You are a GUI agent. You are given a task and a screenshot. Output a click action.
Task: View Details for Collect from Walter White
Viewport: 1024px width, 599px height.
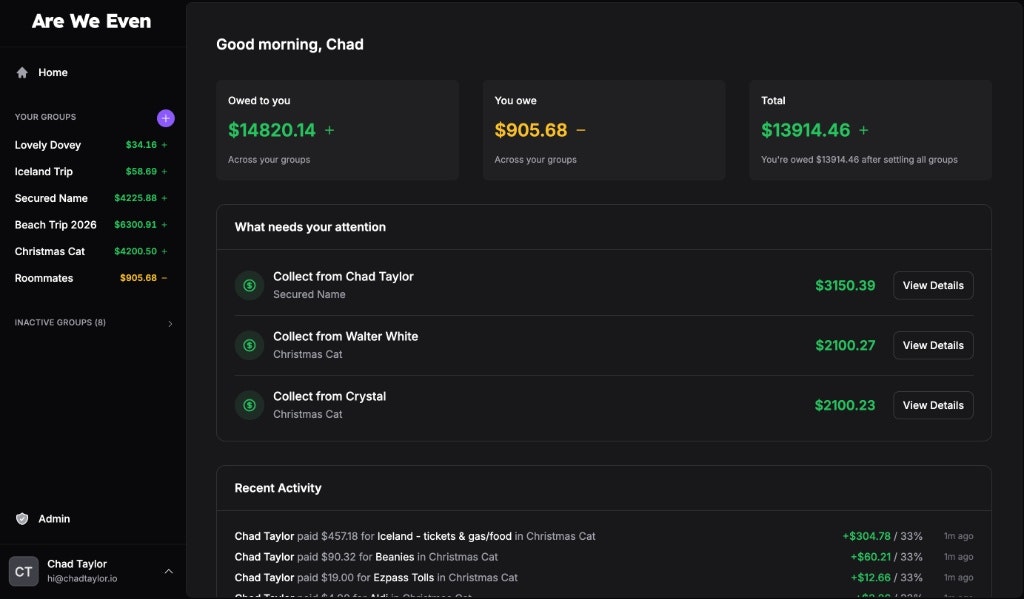point(932,345)
